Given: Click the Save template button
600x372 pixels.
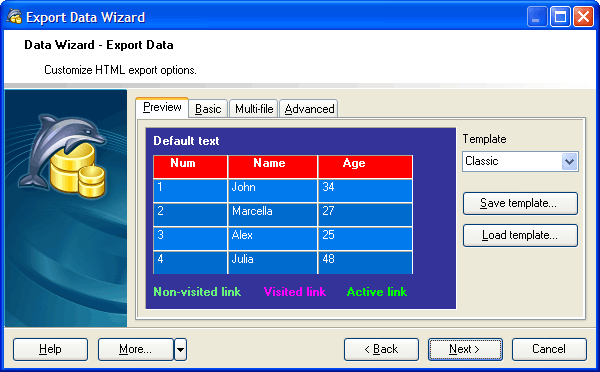Looking at the screenshot, I should coord(520,203).
